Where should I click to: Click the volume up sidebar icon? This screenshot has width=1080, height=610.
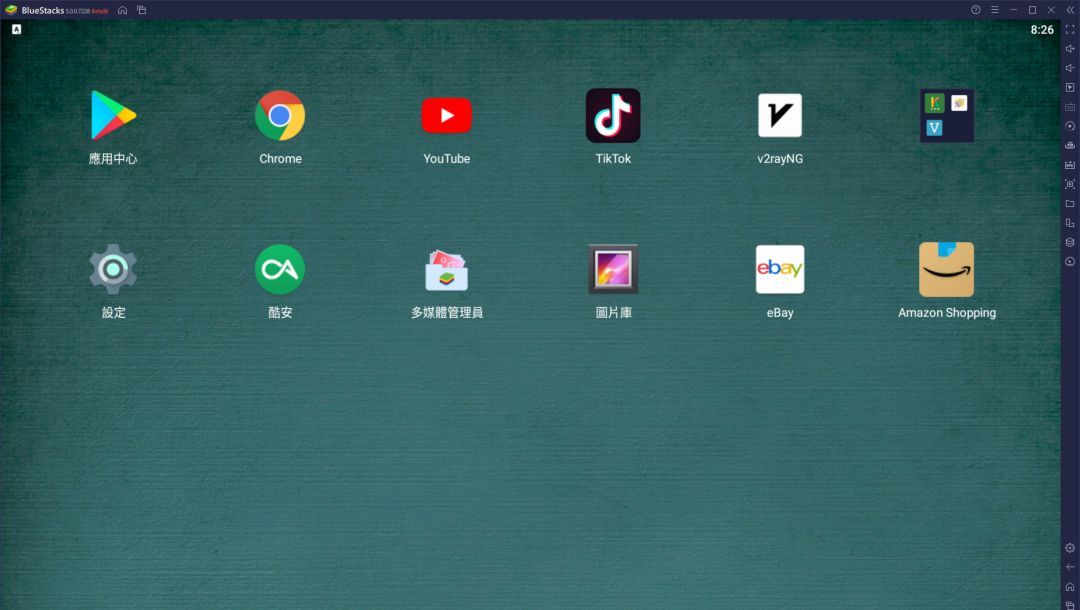[x=1070, y=49]
